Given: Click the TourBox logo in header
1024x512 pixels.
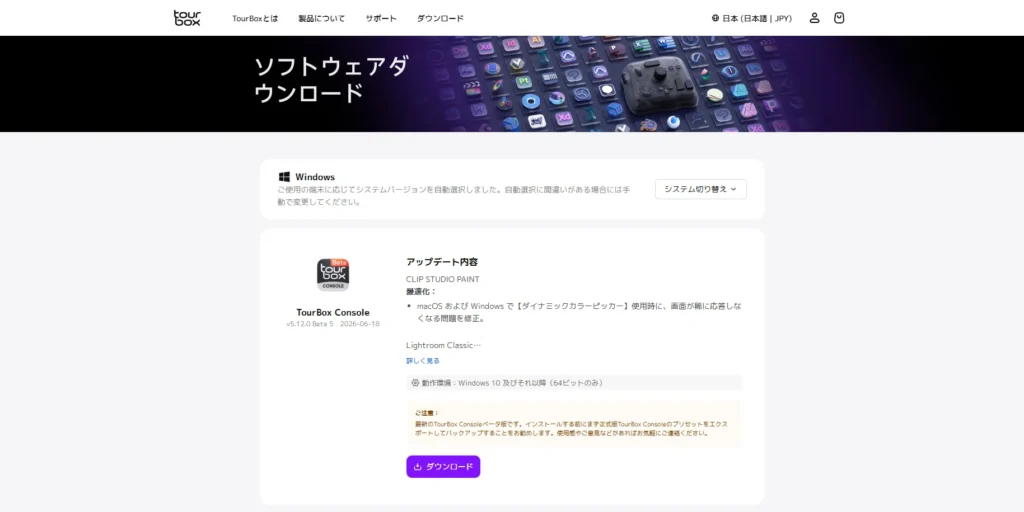Looking at the screenshot, I should (x=187, y=18).
